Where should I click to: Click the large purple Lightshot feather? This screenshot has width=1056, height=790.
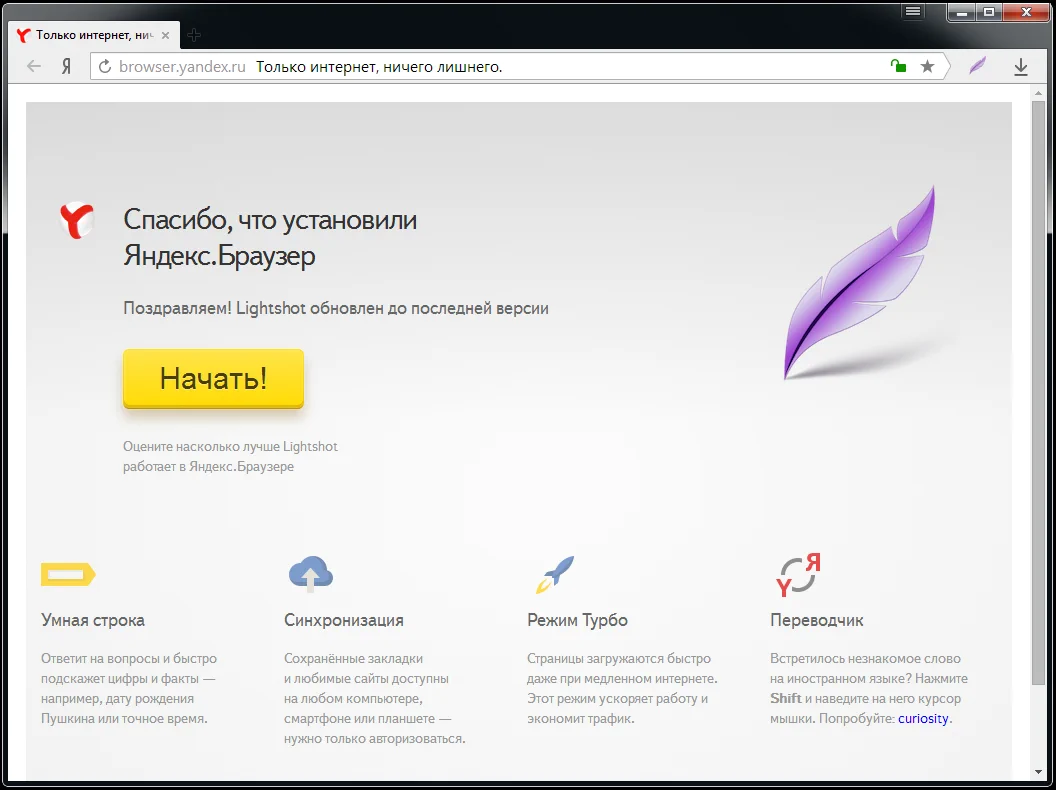(x=859, y=283)
